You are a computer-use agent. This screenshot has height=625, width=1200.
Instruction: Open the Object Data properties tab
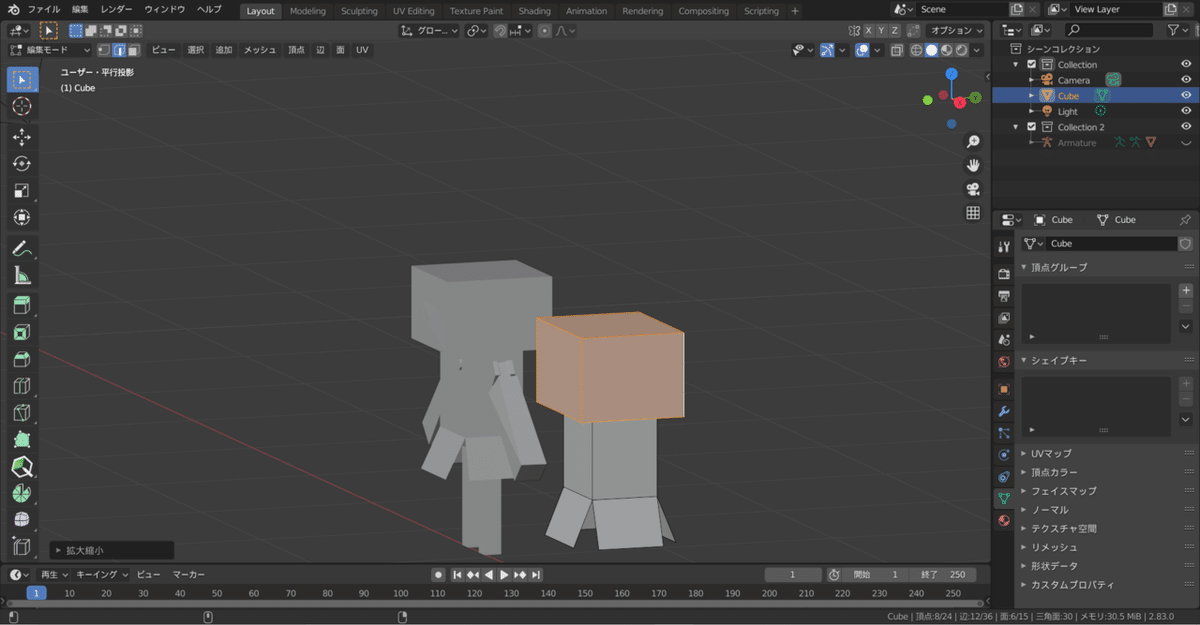[x=1004, y=497]
